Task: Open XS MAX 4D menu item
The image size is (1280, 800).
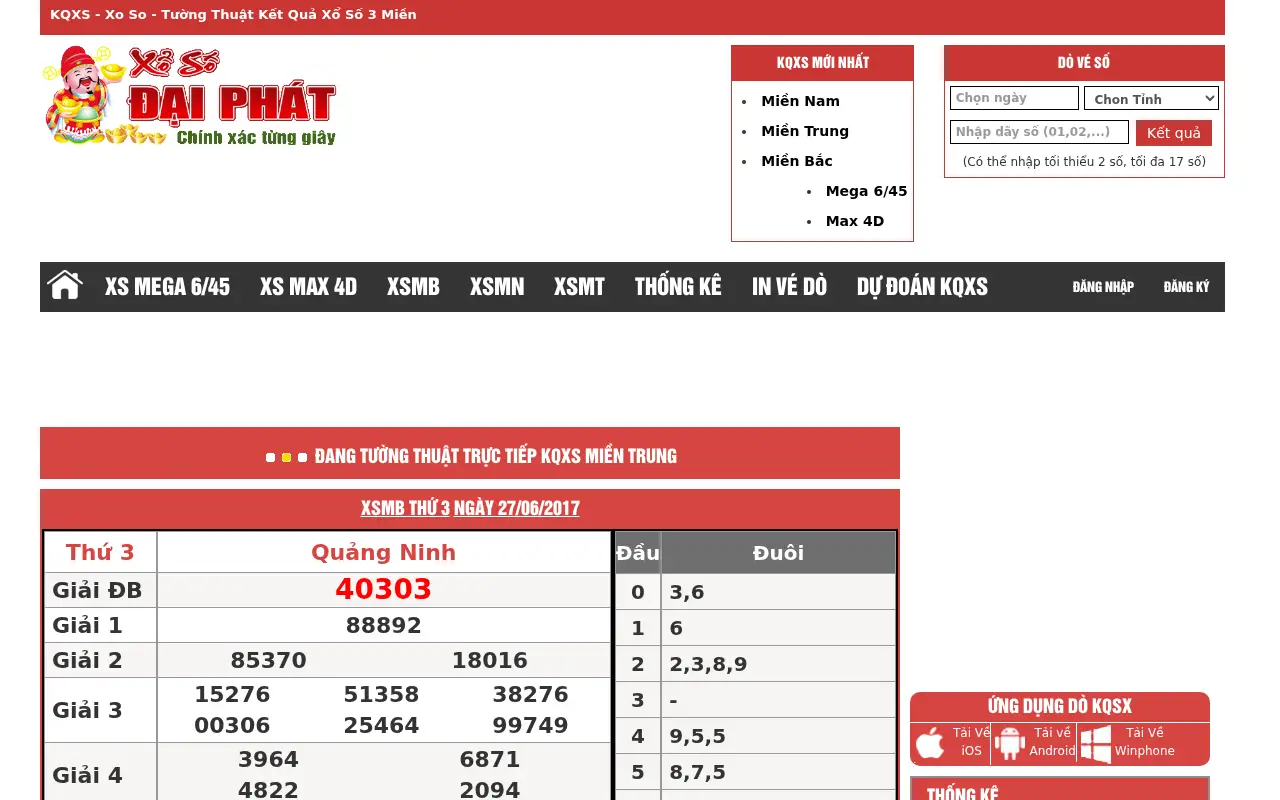Action: [x=308, y=287]
